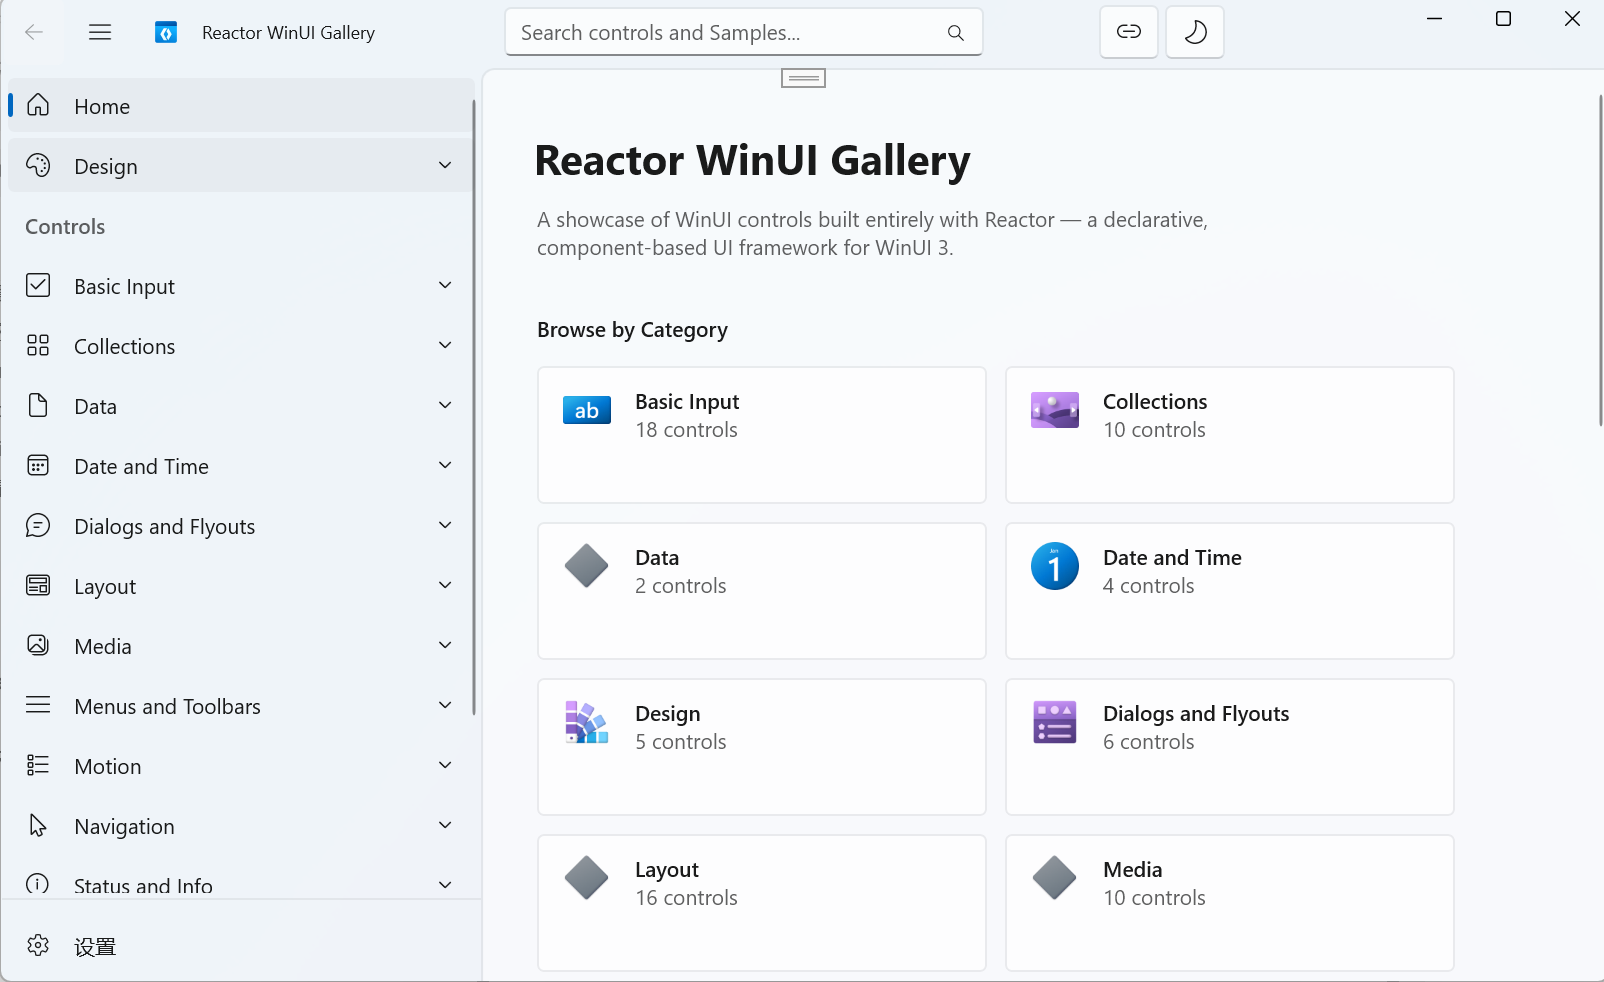The height and width of the screenshot is (982, 1604).
Task: Expand the Basic Input section chevron
Action: click(x=445, y=285)
